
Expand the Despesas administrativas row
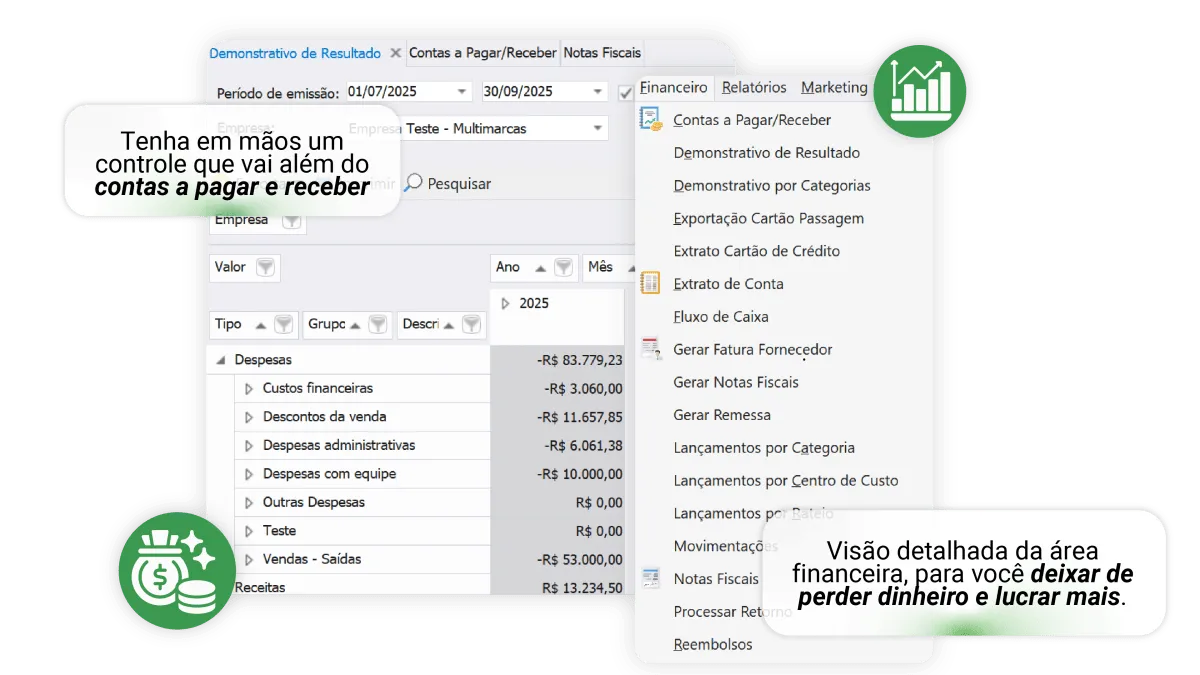pos(249,445)
